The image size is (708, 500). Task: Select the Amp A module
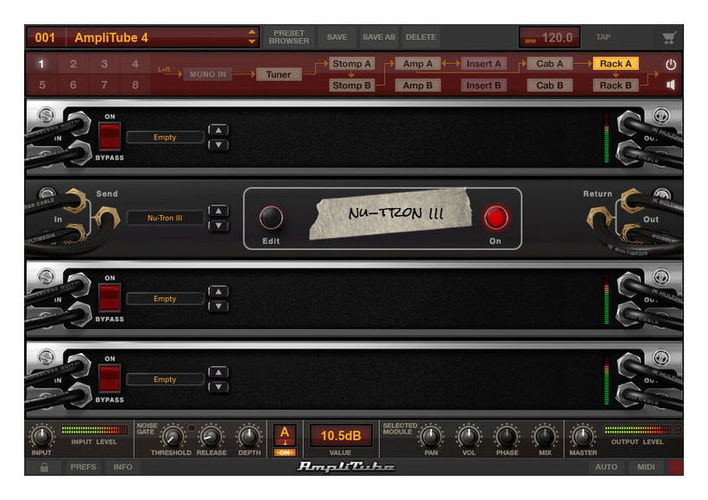click(x=418, y=64)
